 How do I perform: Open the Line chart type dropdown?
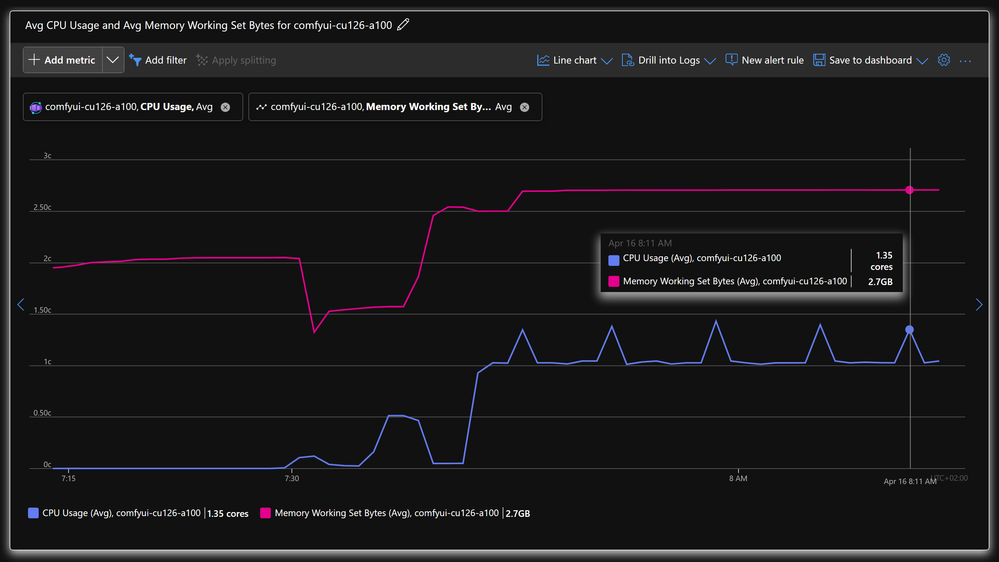(x=575, y=60)
